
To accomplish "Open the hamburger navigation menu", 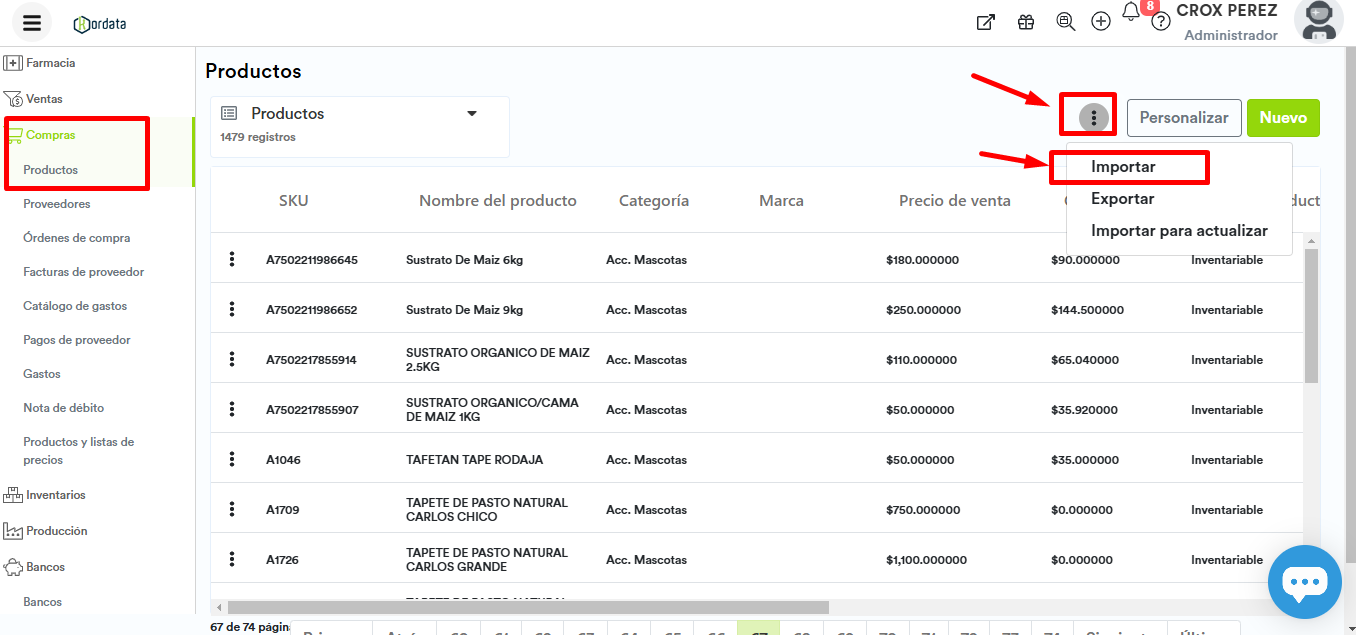I will (32, 23).
